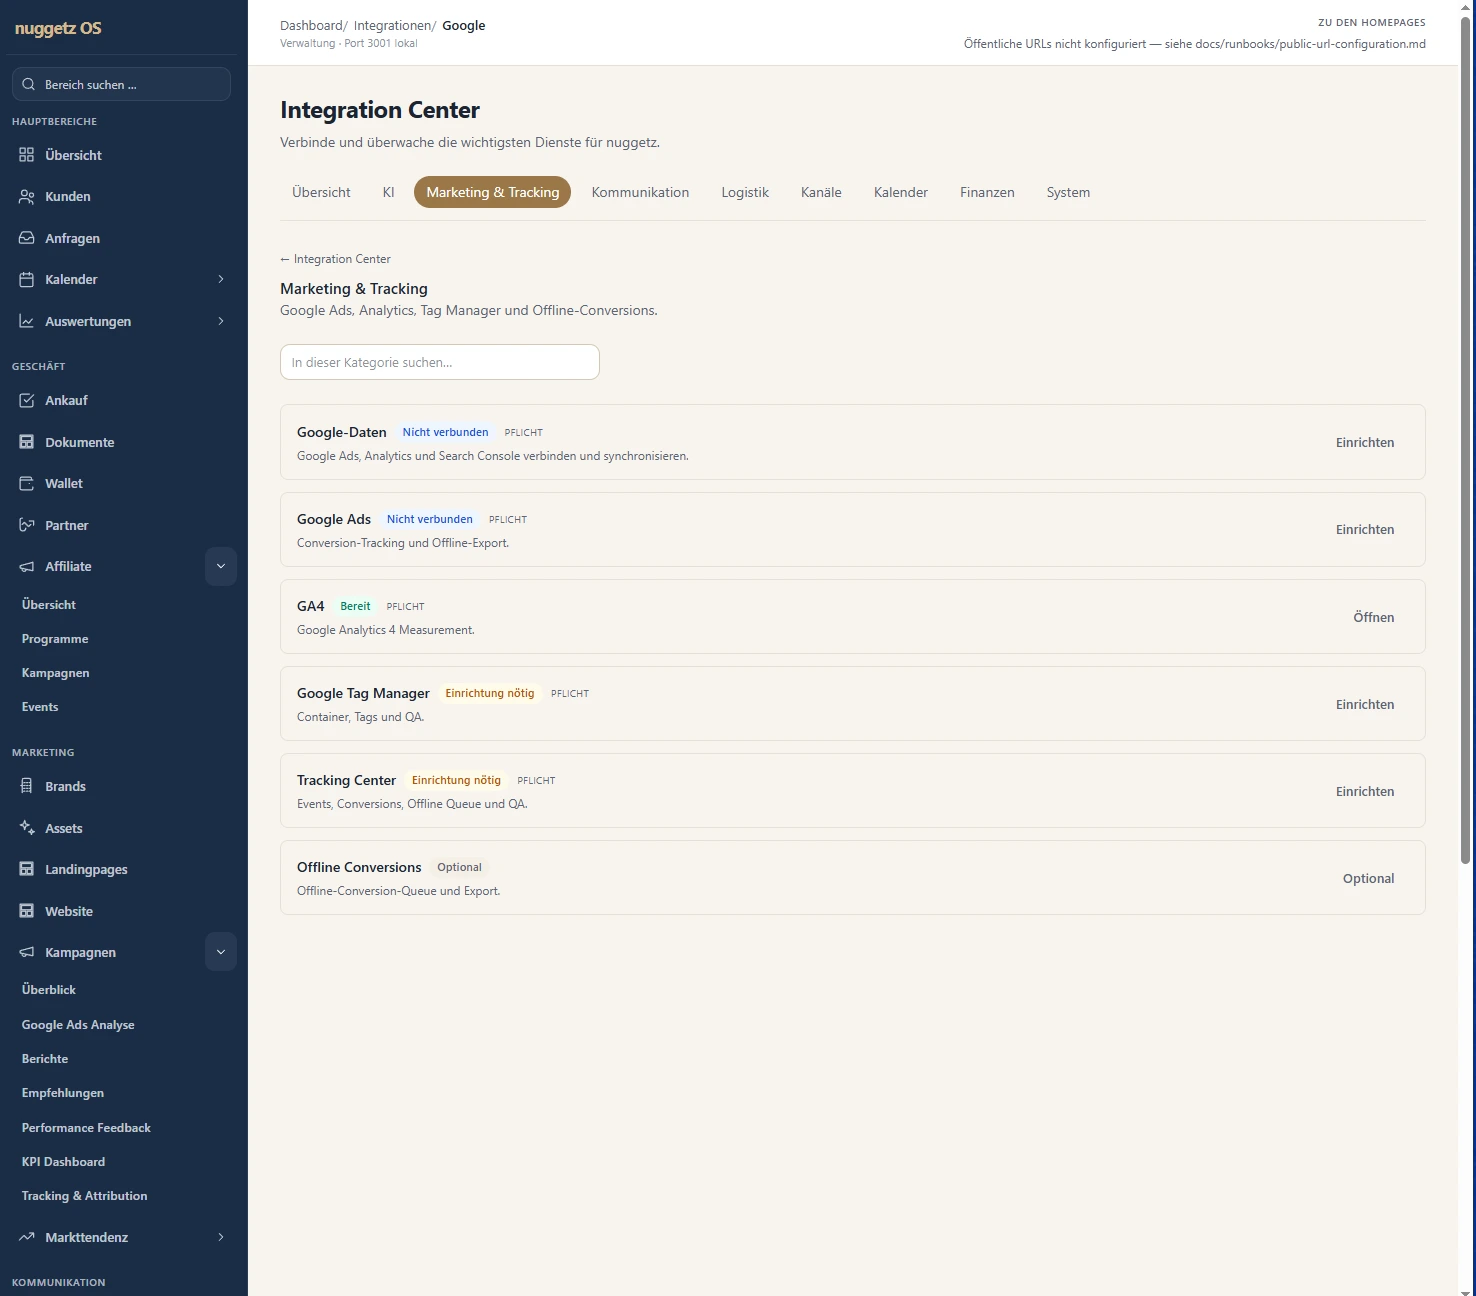Click the Offline Conversions card title
This screenshot has width=1476, height=1296.
(x=359, y=867)
